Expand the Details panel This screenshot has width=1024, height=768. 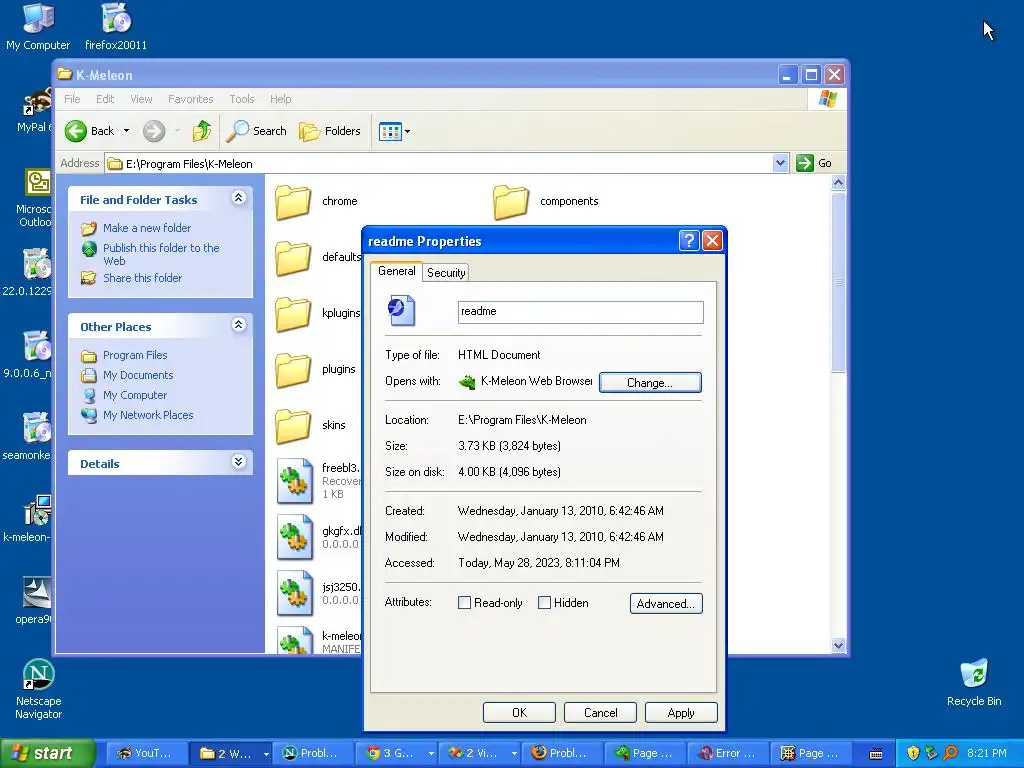pyautogui.click(x=238, y=462)
